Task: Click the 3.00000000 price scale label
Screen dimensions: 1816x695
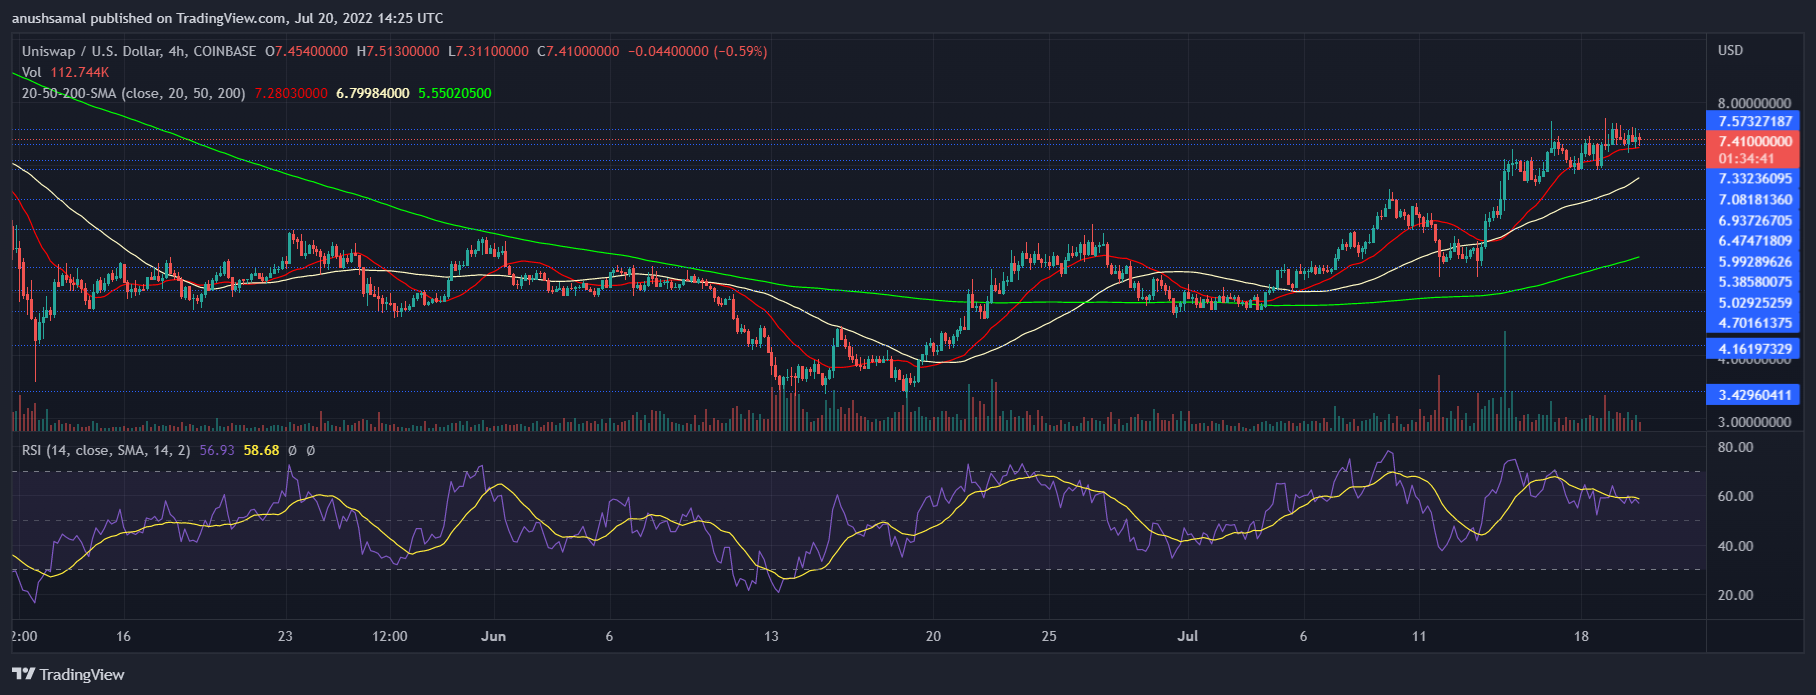Action: click(x=1755, y=422)
